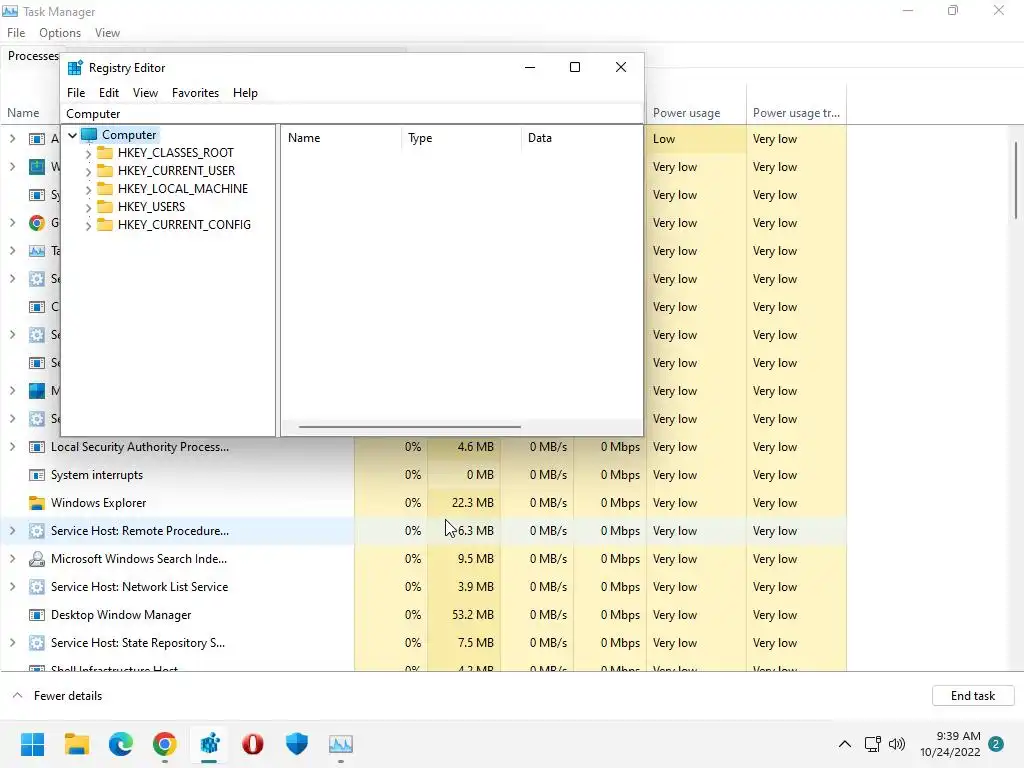This screenshot has width=1024, height=768.
Task: Open Registry Editor File menu
Action: click(76, 93)
